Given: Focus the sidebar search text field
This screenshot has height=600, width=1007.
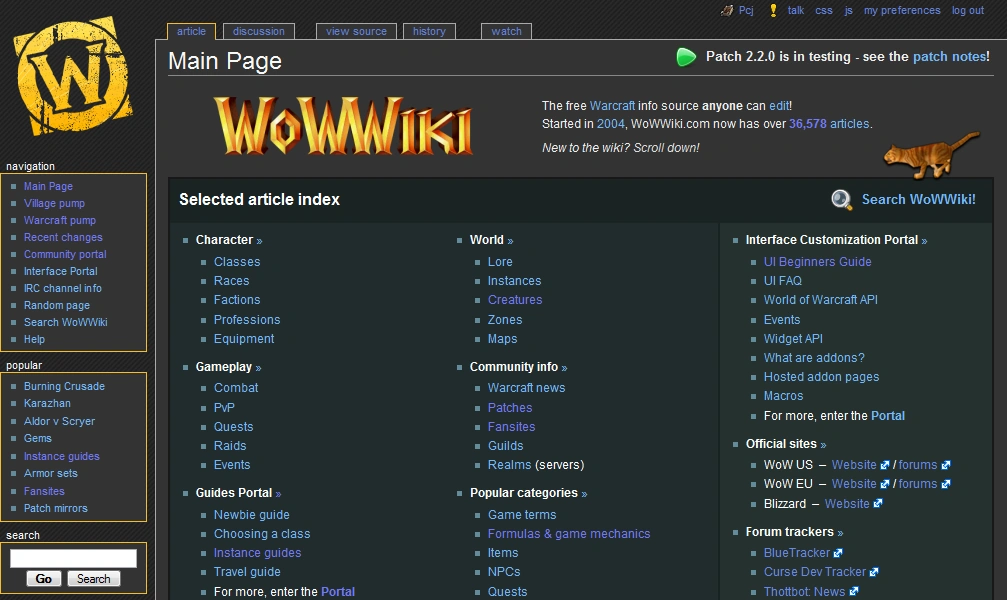Looking at the screenshot, I should (x=73, y=558).
